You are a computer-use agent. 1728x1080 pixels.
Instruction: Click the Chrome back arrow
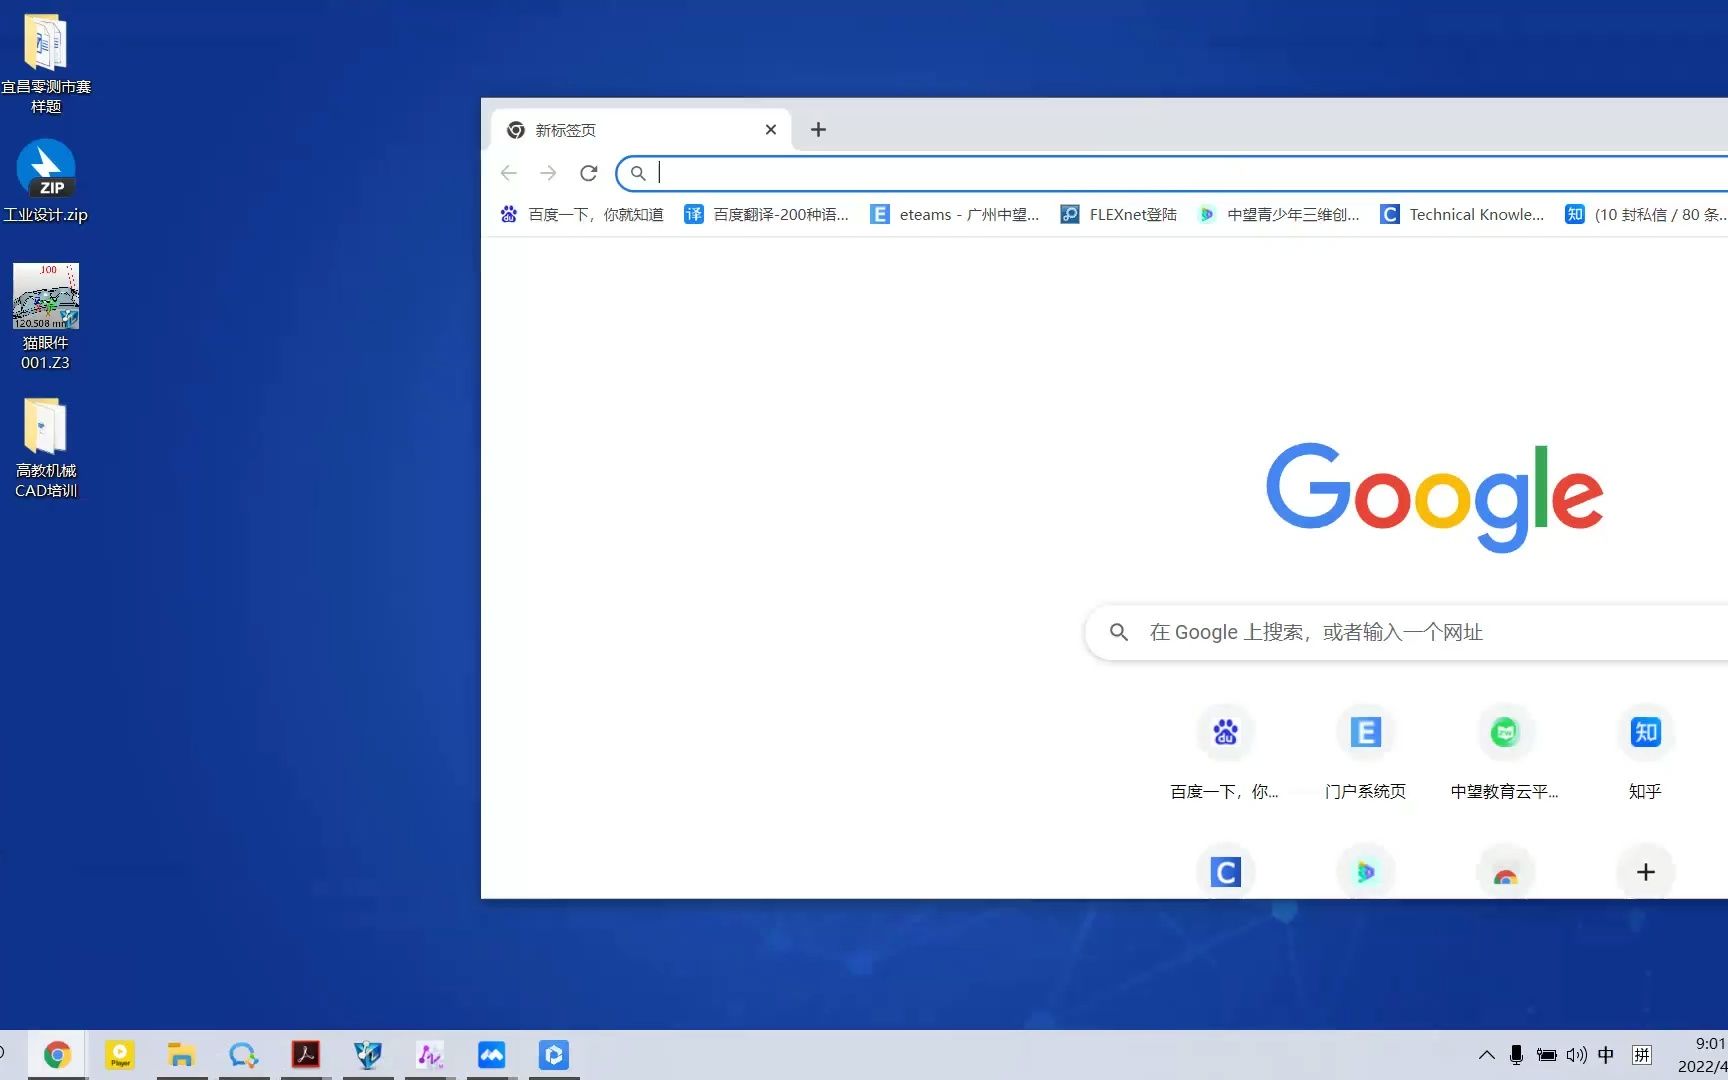point(509,173)
